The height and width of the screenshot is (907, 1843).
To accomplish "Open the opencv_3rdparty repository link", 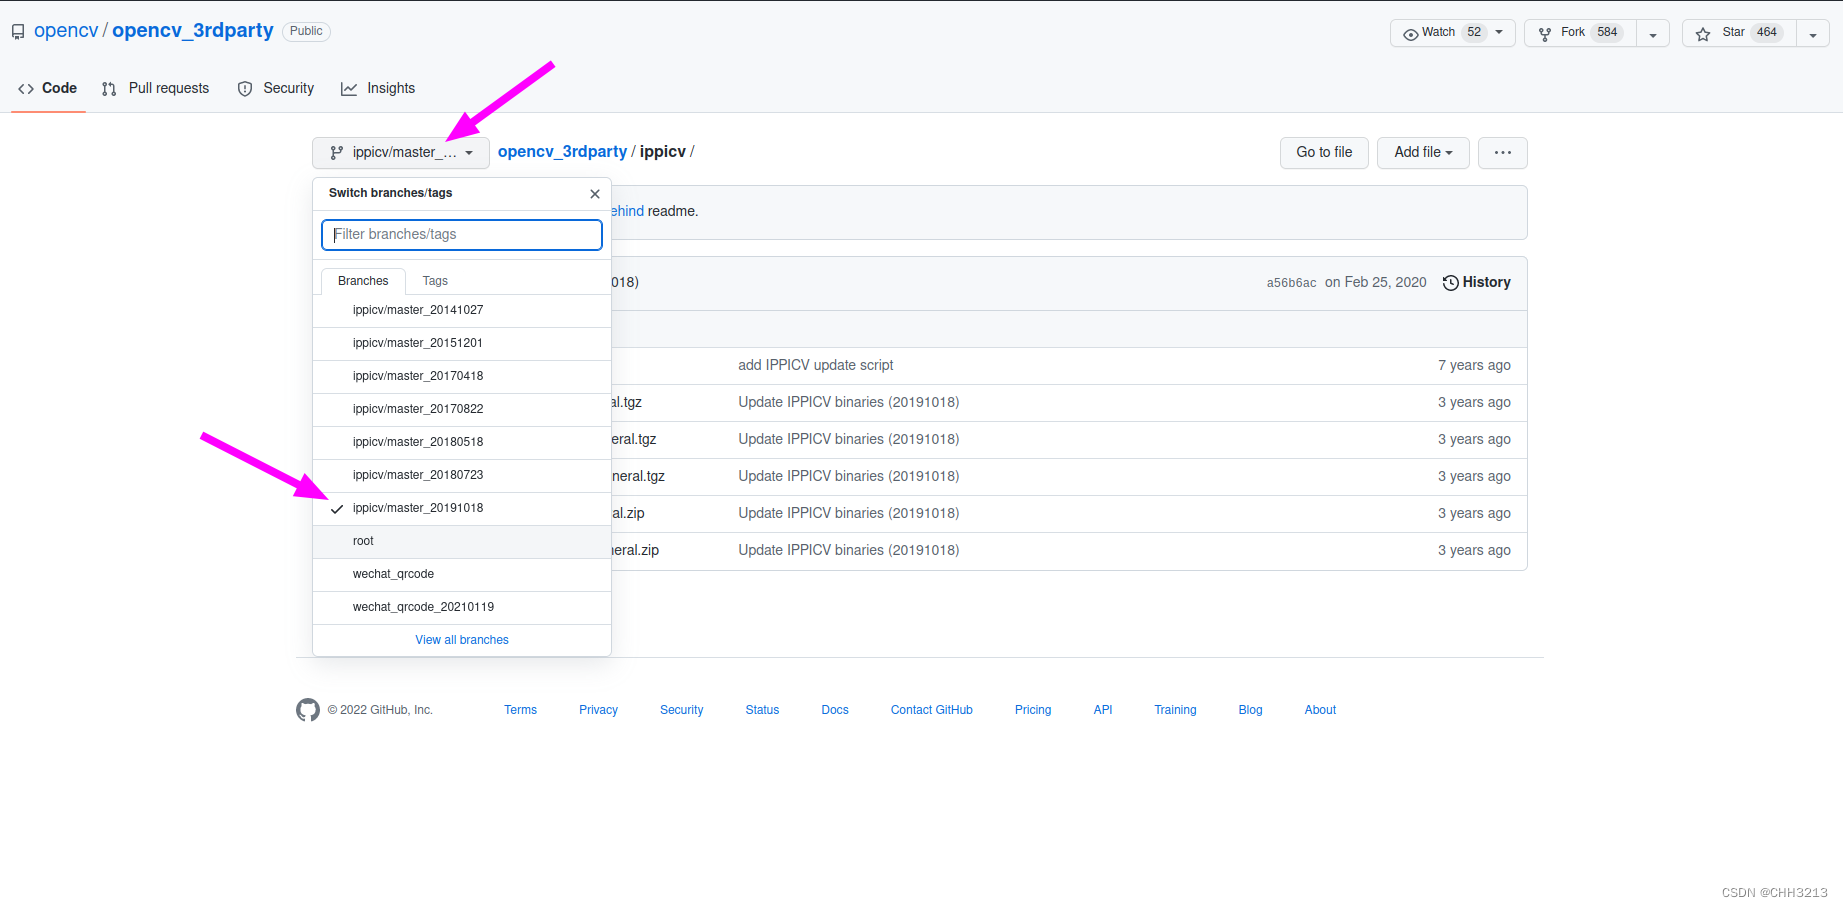I will (193, 31).
